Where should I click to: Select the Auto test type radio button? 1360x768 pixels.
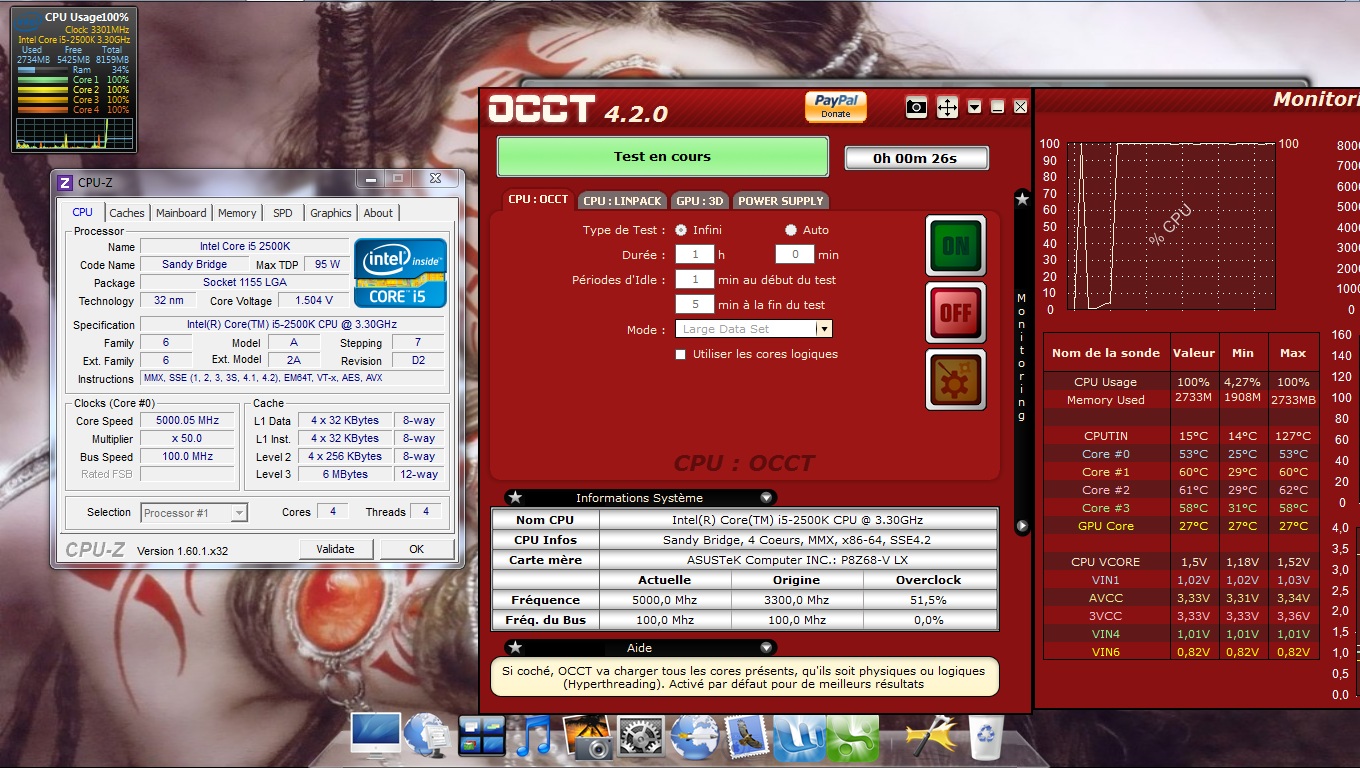coord(791,230)
